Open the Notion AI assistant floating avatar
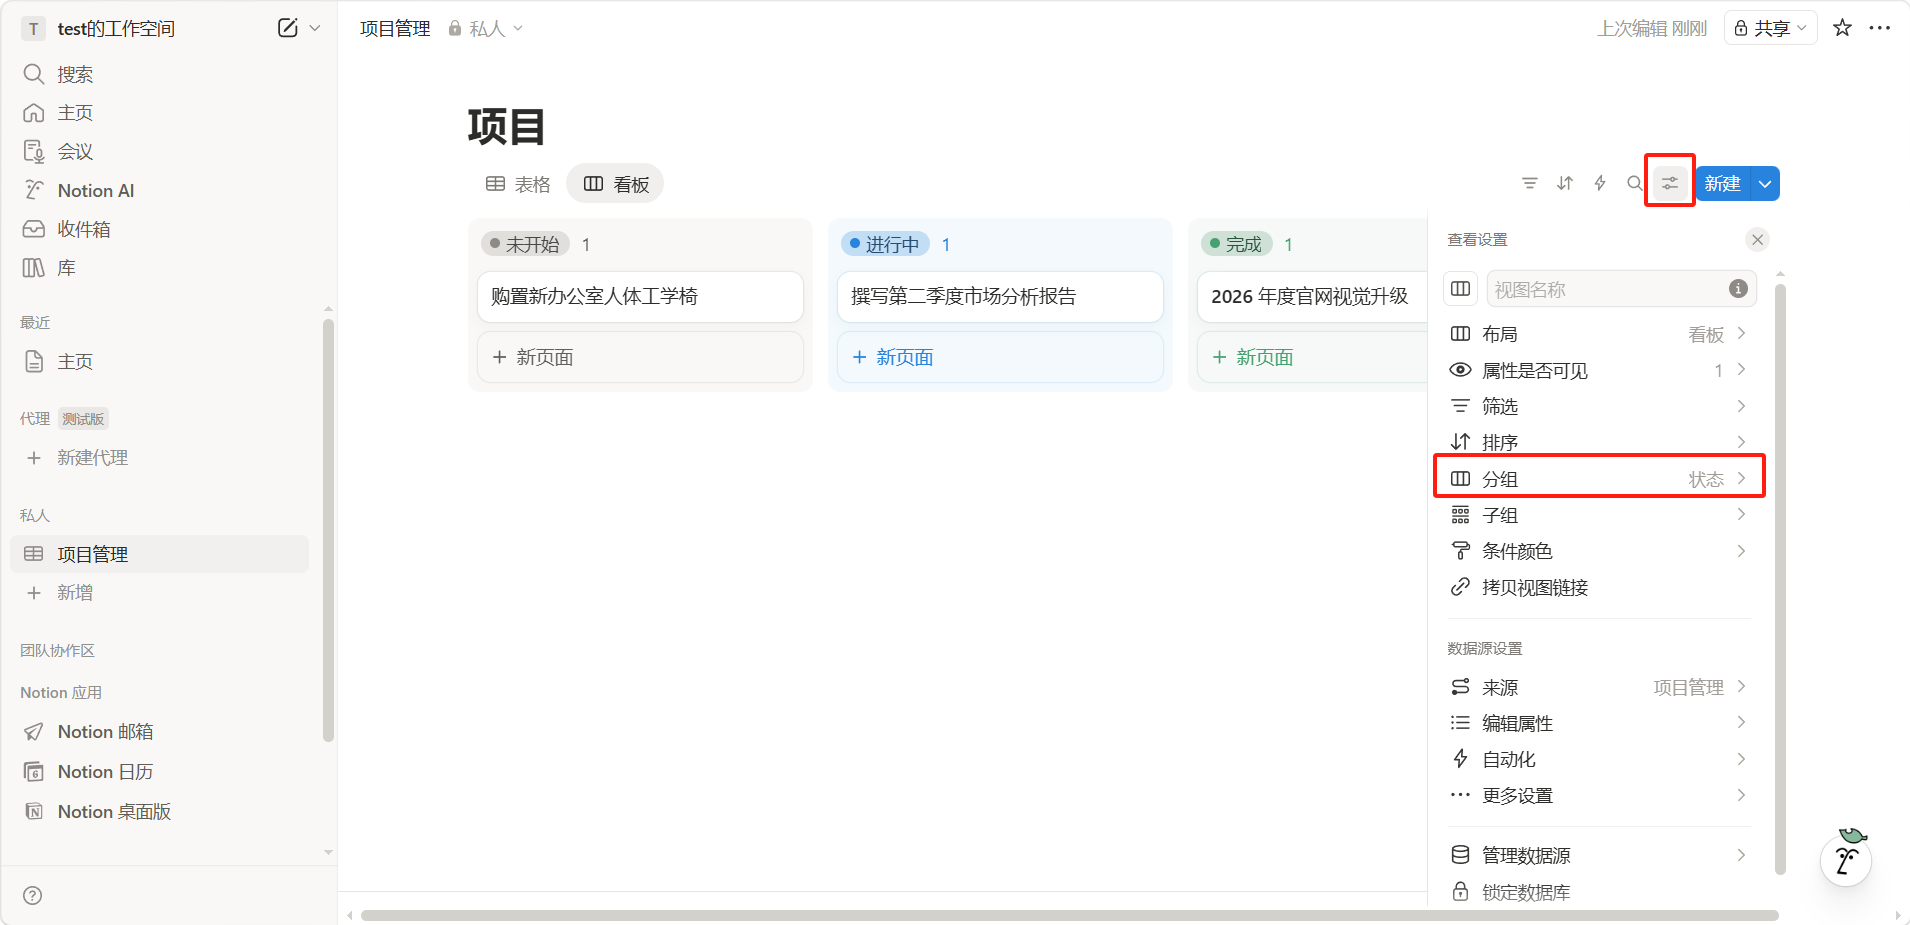 coord(1846,859)
